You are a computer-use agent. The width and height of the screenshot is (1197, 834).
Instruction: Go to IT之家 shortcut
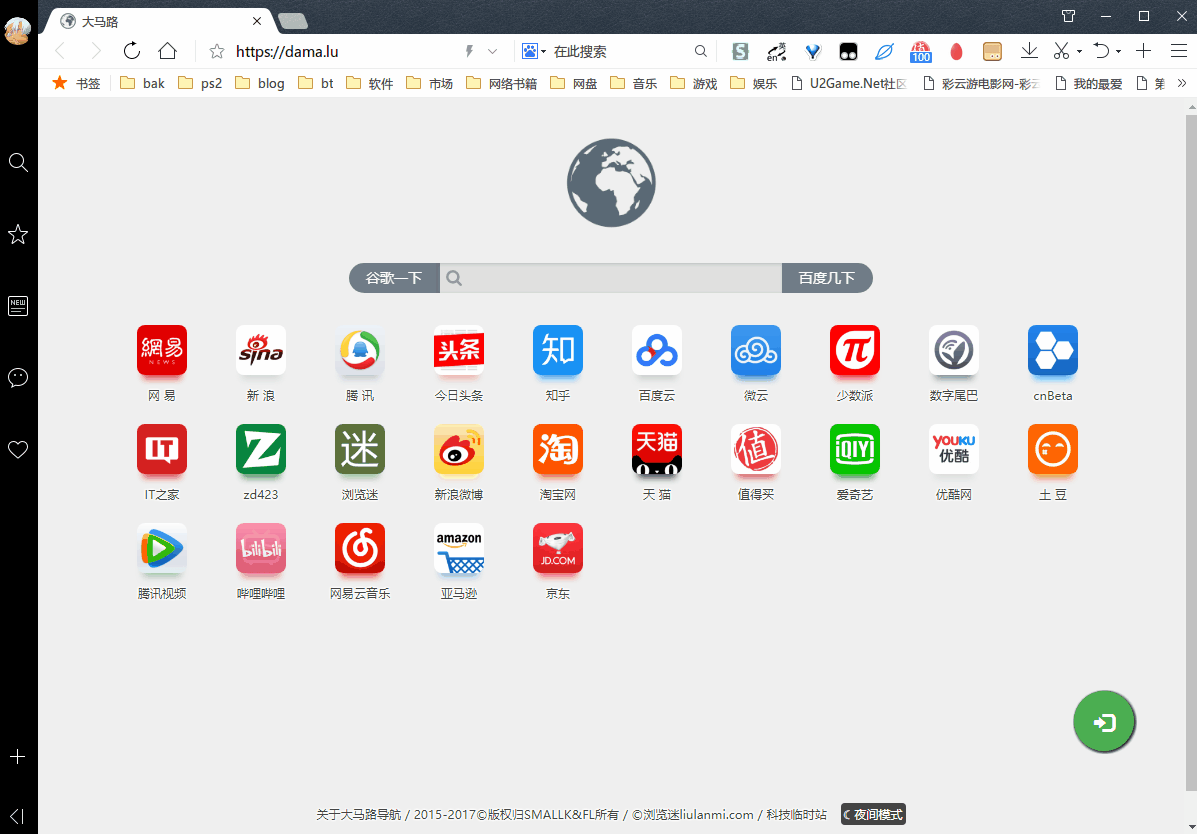[162, 449]
